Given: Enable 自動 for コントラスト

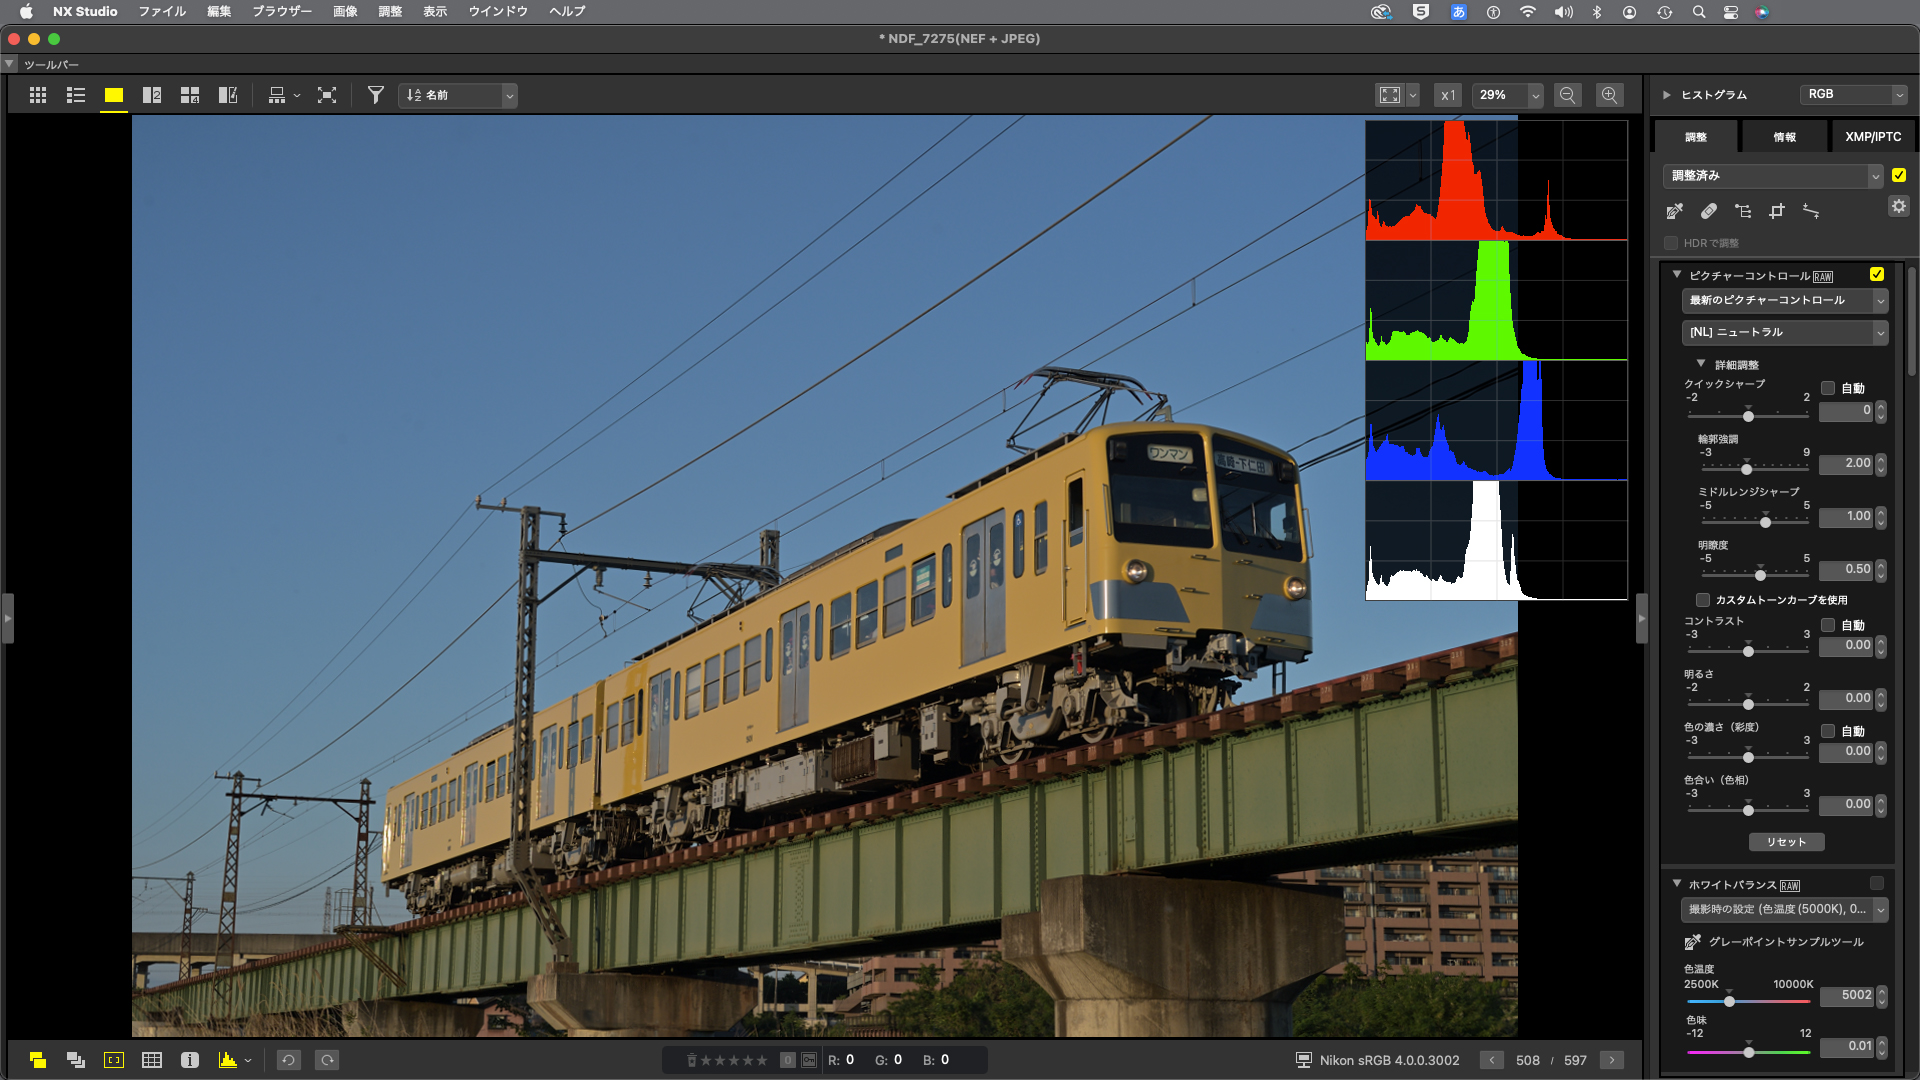Looking at the screenshot, I should click(1828, 625).
